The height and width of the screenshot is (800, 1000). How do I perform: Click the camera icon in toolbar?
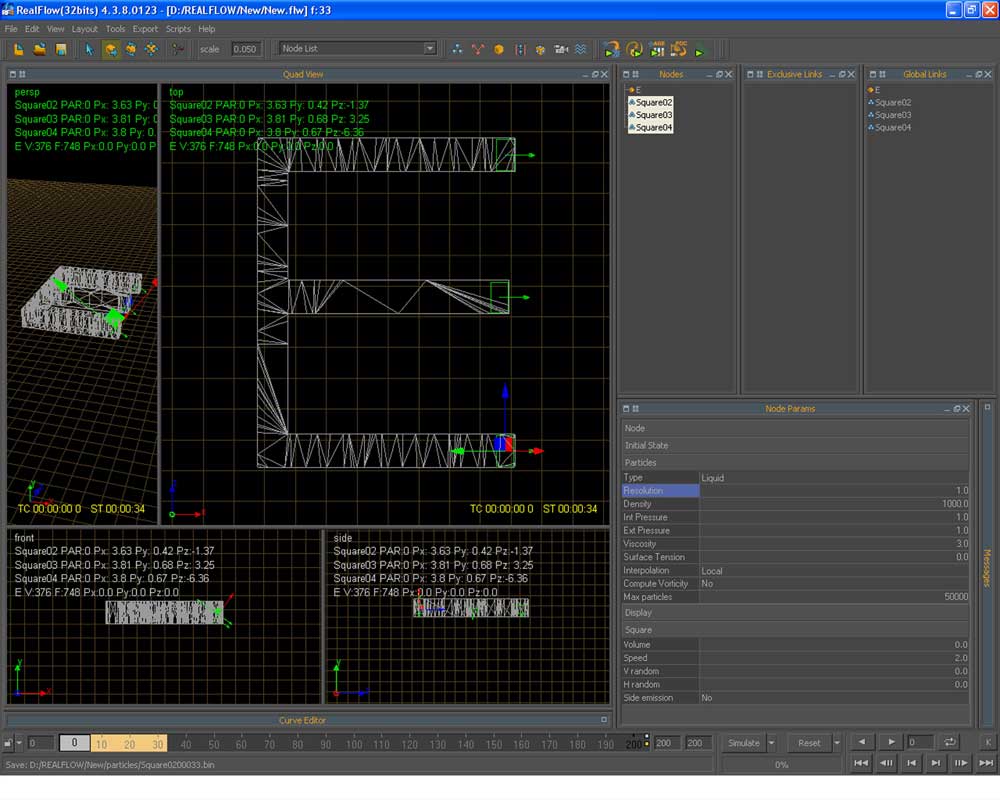click(561, 49)
